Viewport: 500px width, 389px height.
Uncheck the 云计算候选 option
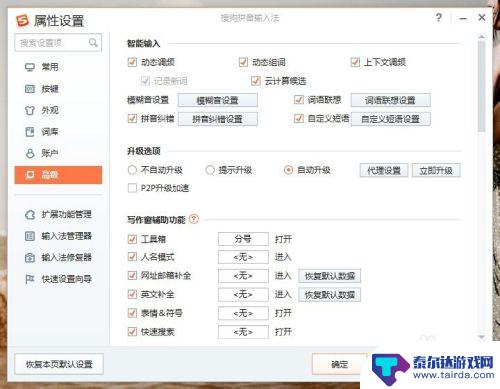256,81
